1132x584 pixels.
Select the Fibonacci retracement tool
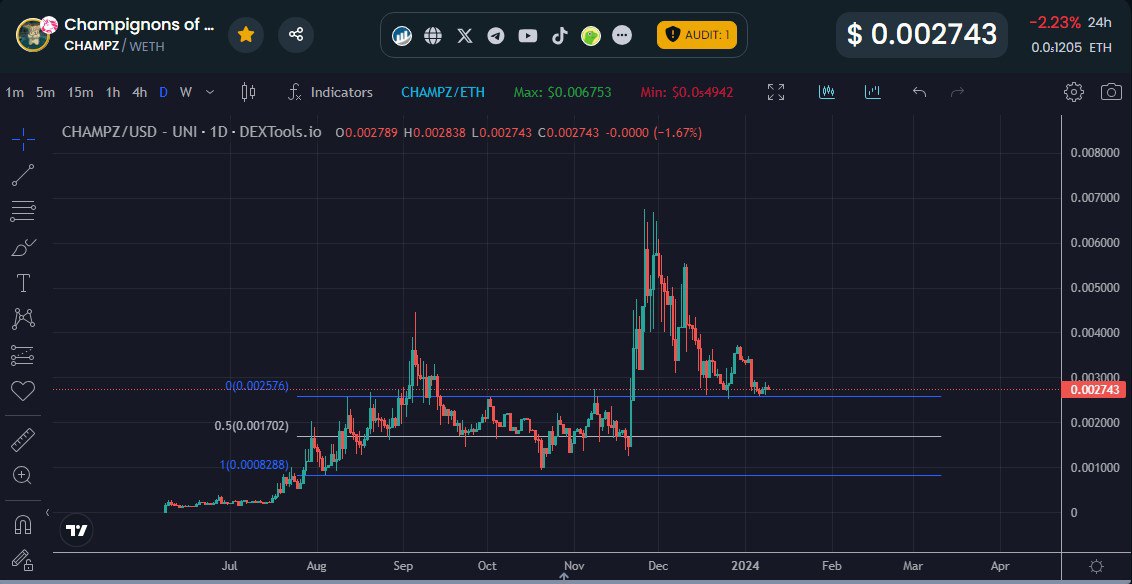pyautogui.click(x=23, y=212)
